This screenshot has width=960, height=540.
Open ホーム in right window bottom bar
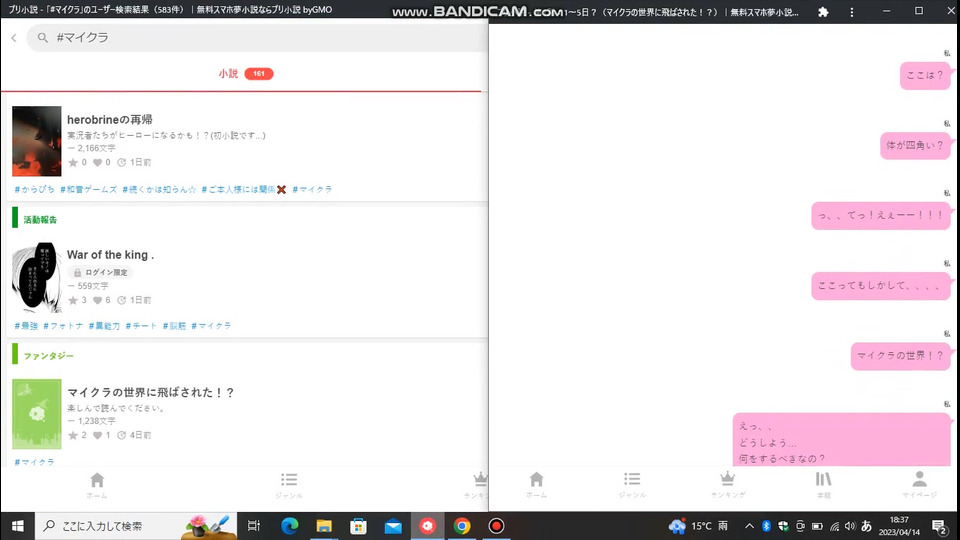coord(536,485)
